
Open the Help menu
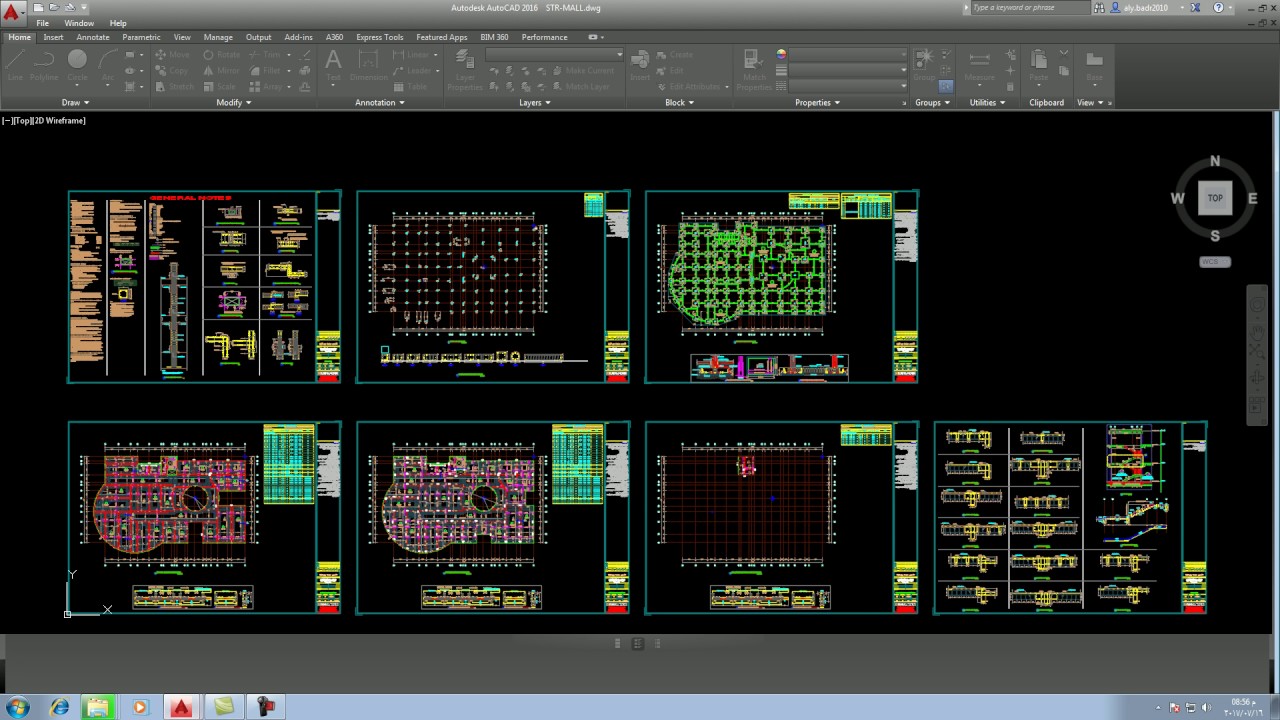[x=118, y=23]
